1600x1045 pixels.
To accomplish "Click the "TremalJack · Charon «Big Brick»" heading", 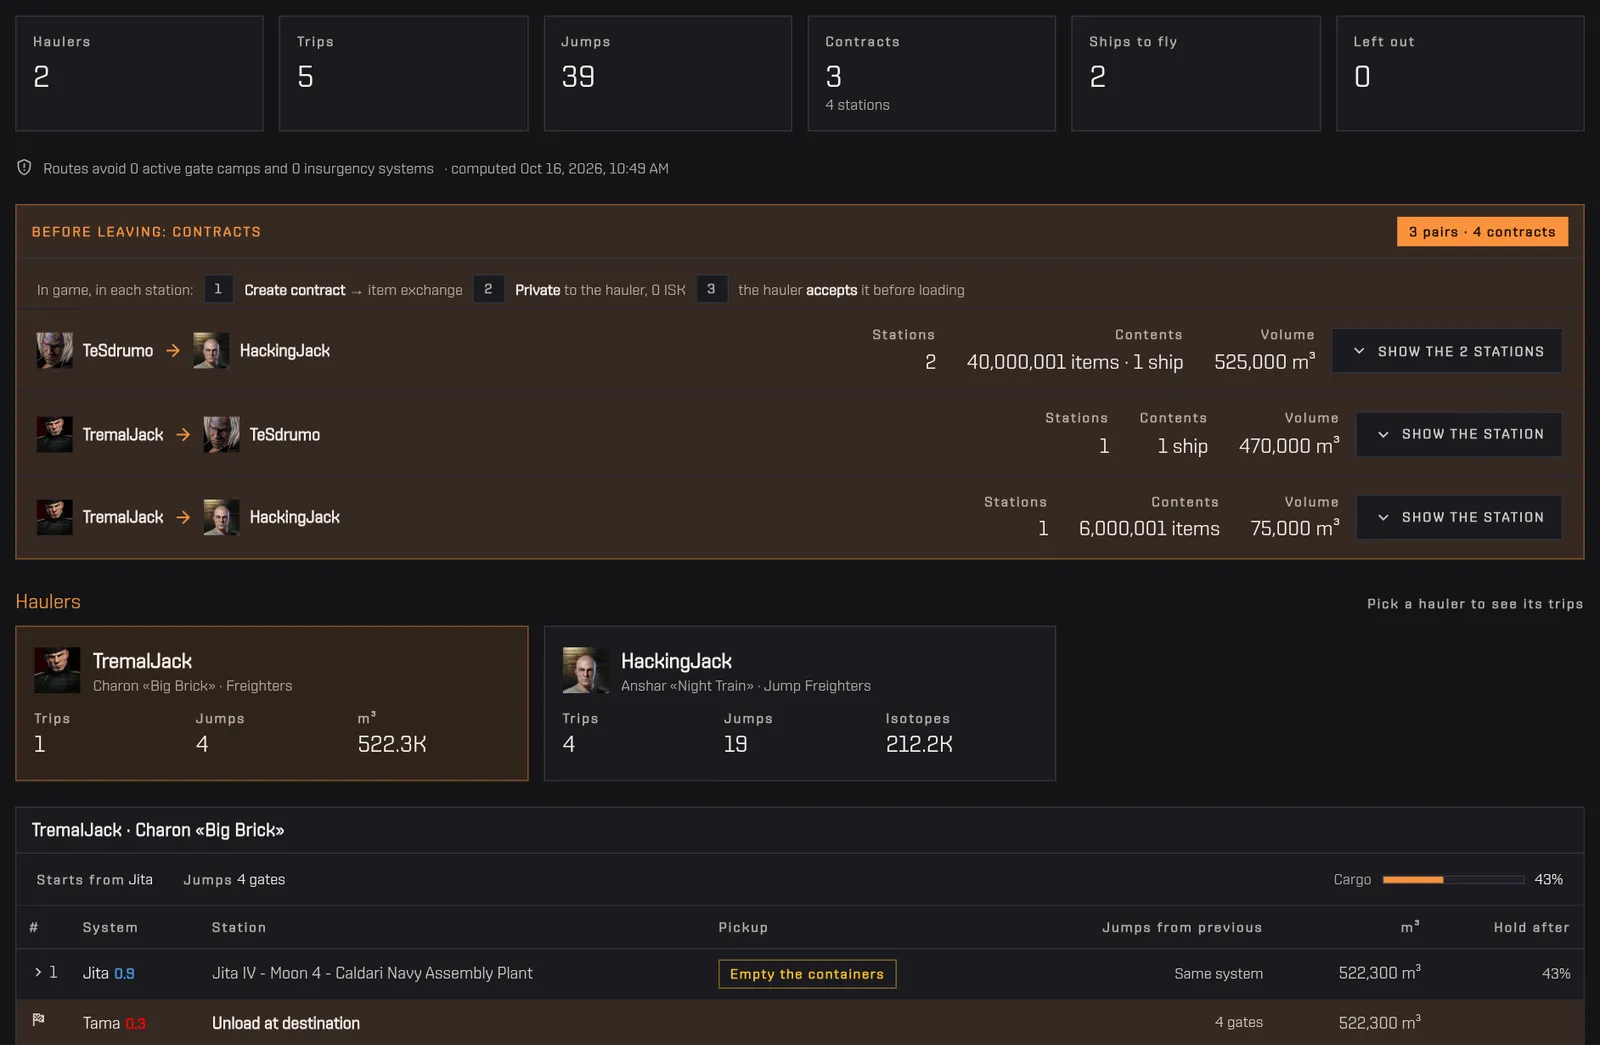I will pyautogui.click(x=158, y=830).
